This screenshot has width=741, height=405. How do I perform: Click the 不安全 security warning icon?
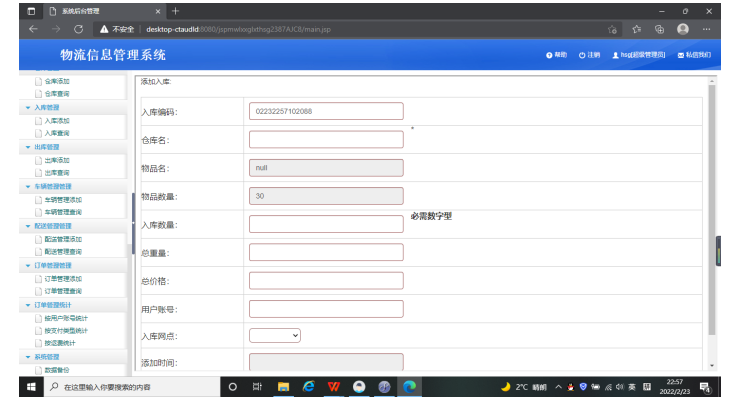pos(104,29)
